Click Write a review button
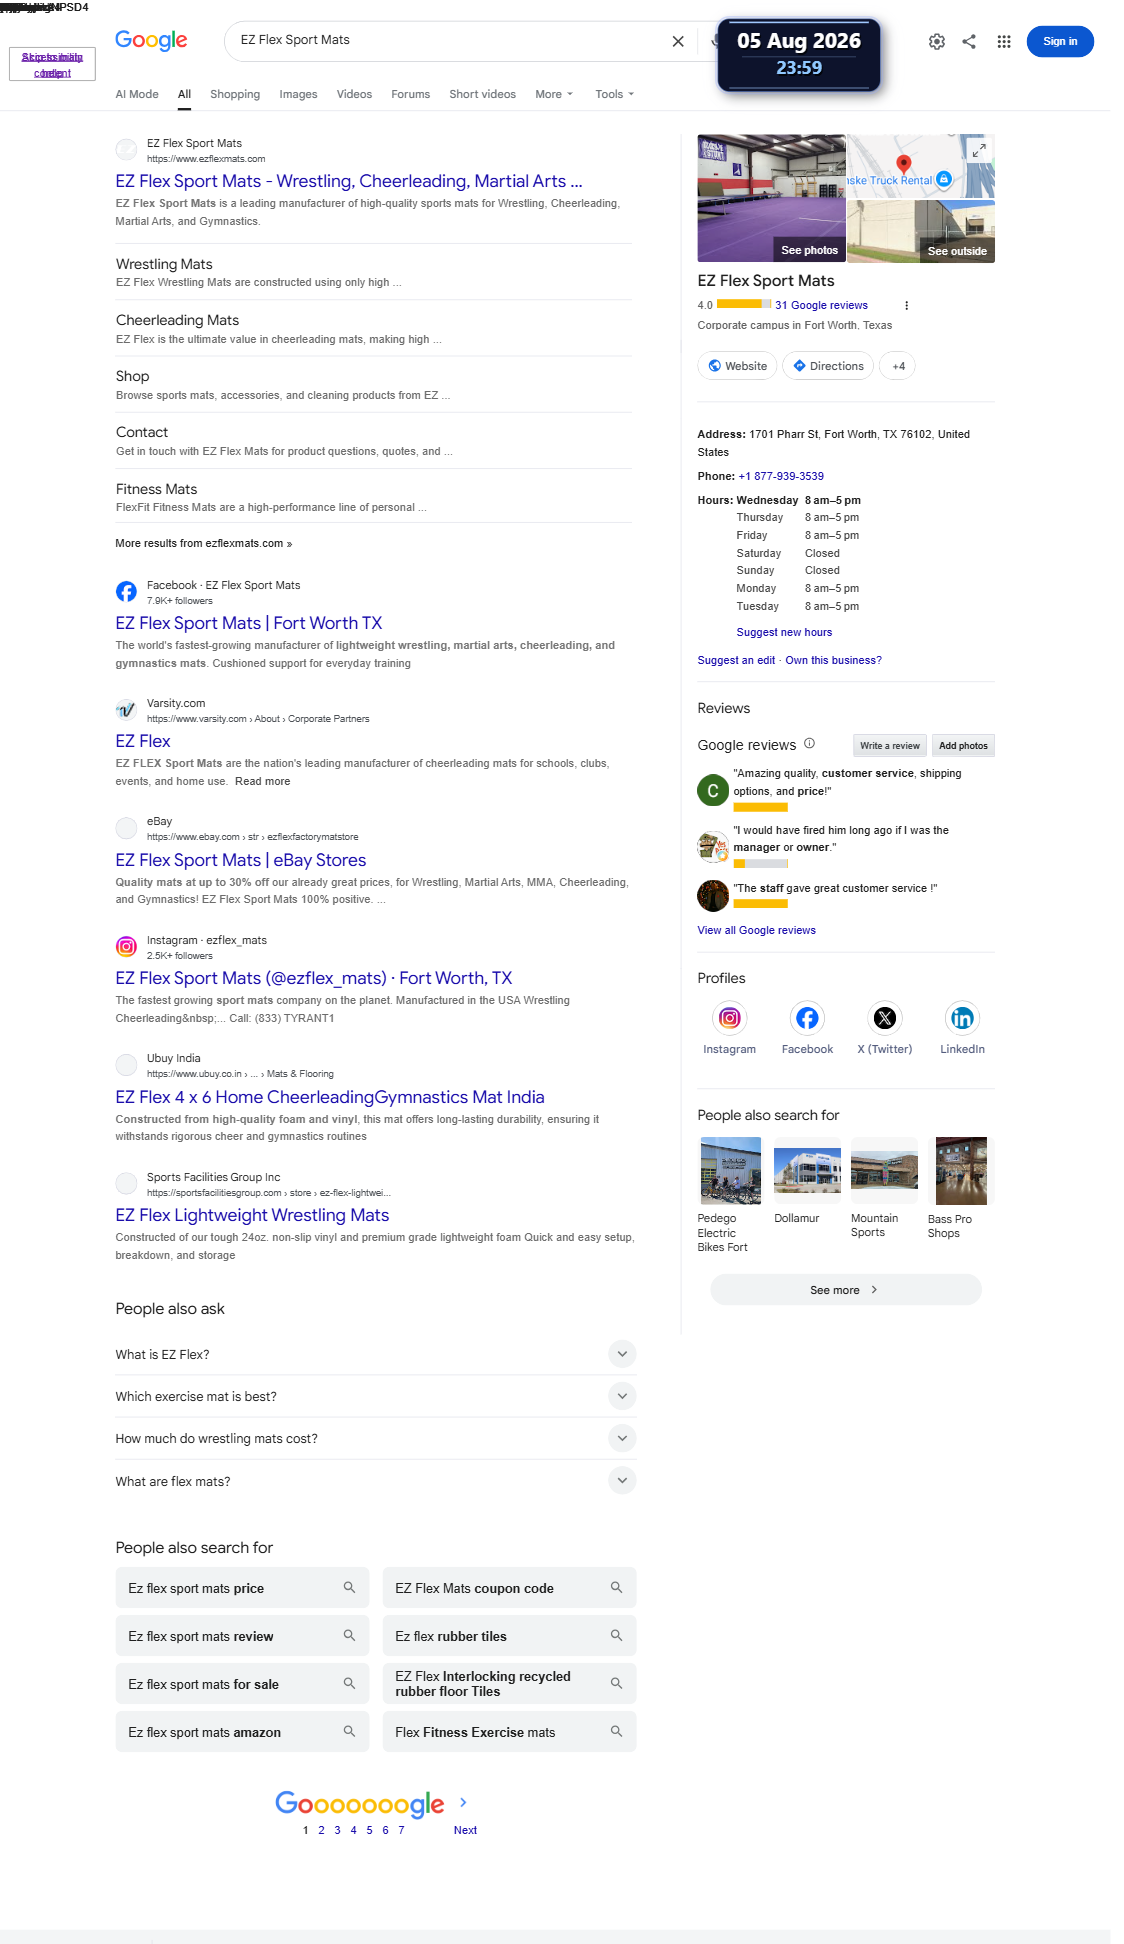The width and height of the screenshot is (1124, 1944). coord(889,745)
